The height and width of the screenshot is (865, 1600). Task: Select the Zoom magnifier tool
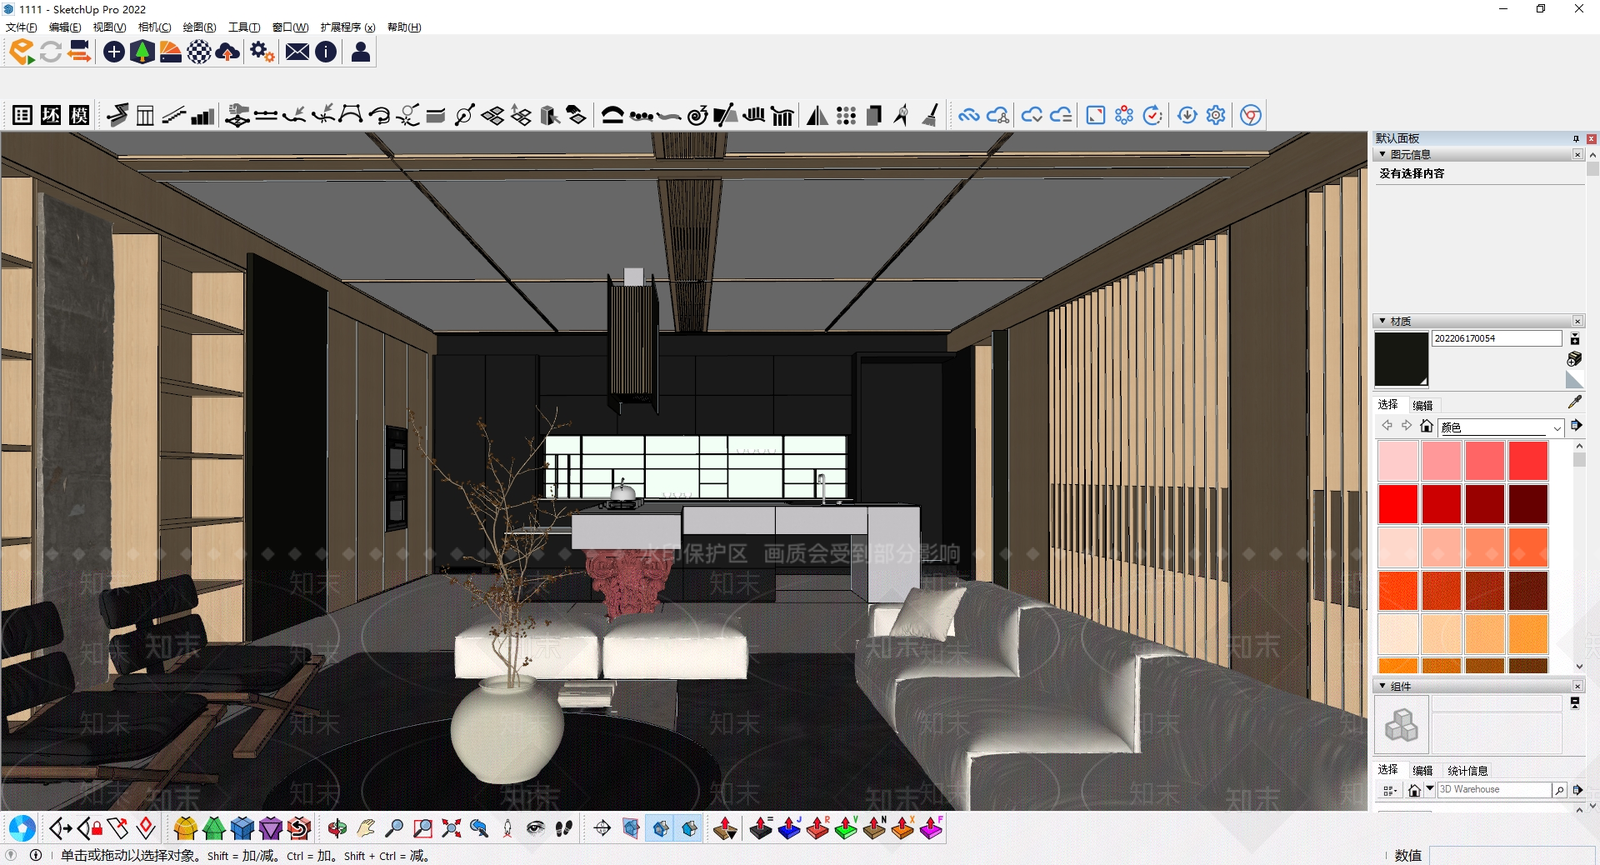click(394, 828)
